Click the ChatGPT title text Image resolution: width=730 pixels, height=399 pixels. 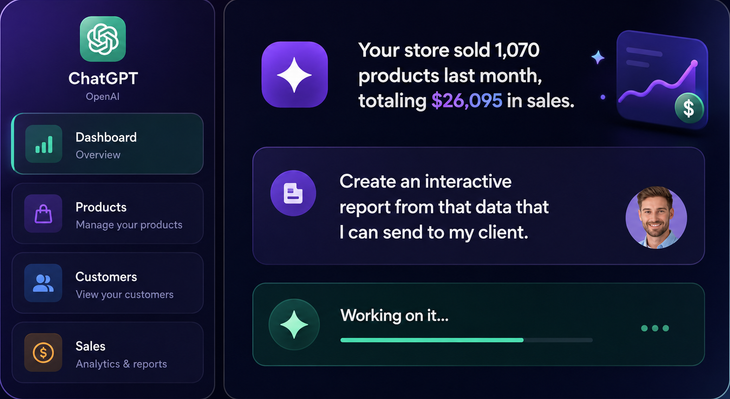tap(103, 78)
